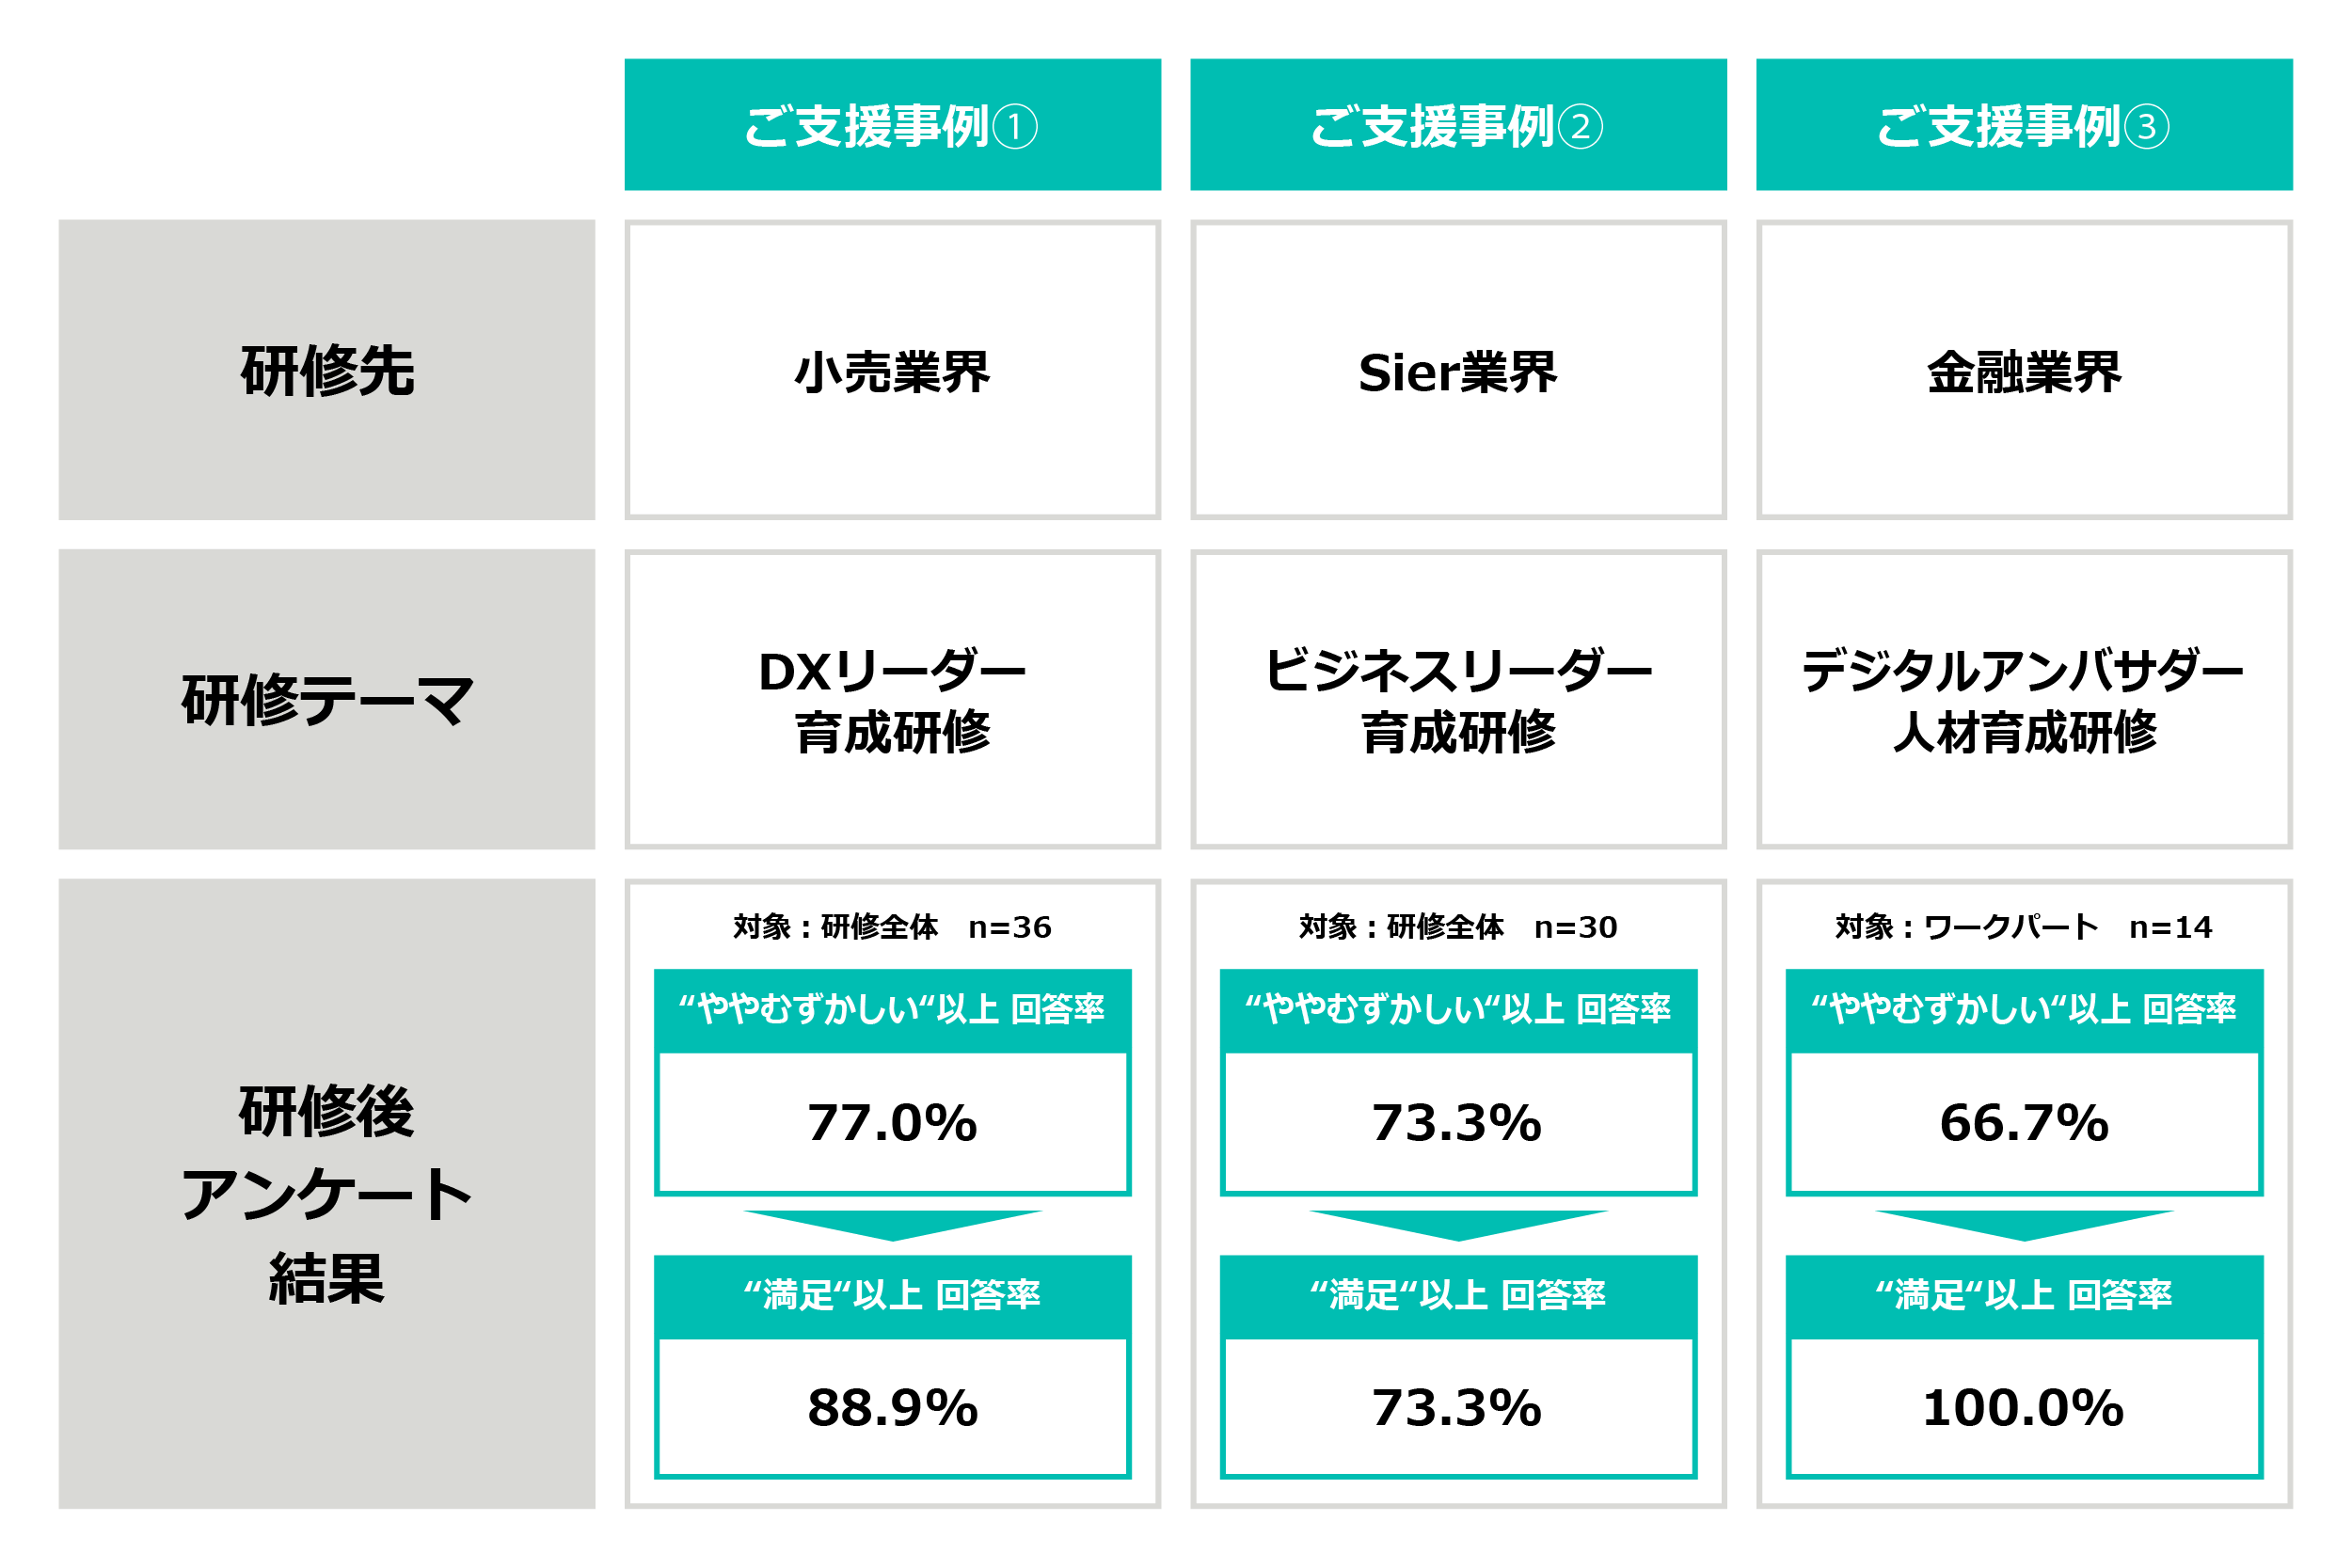Click the 66.7% difficulty value
Screen dimensions: 2352x1568
point(2024,1123)
